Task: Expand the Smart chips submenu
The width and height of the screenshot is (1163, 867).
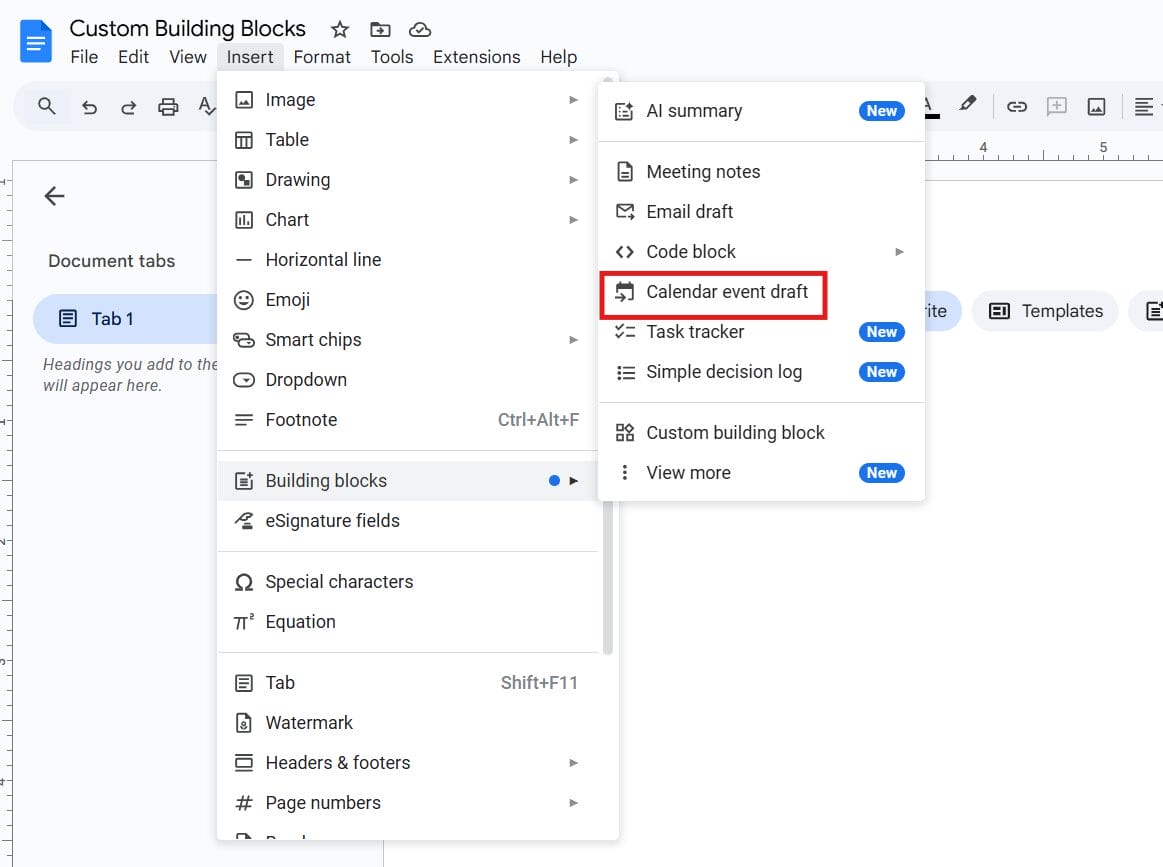Action: click(x=407, y=340)
